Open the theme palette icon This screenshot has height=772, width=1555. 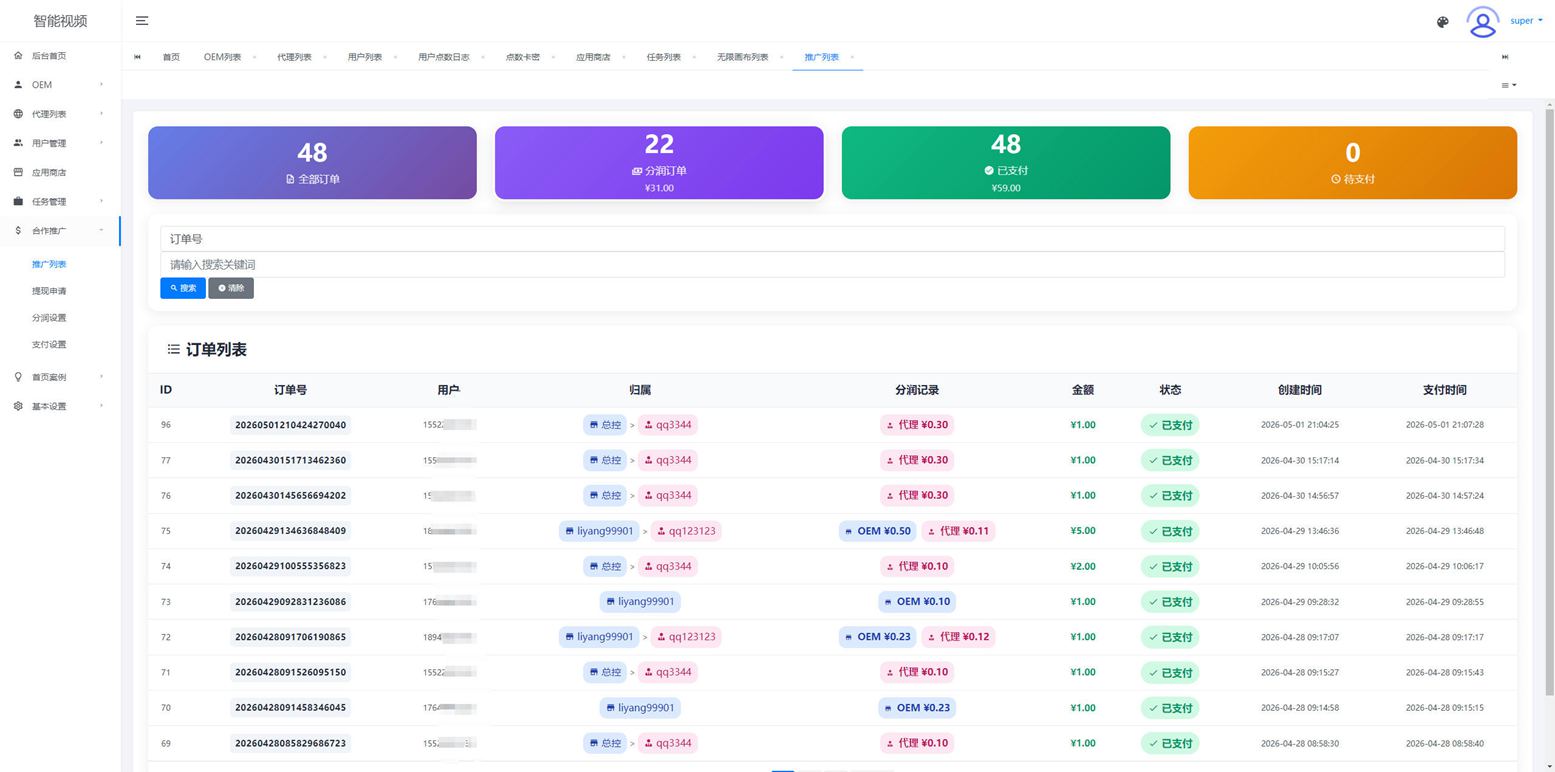coord(1442,22)
